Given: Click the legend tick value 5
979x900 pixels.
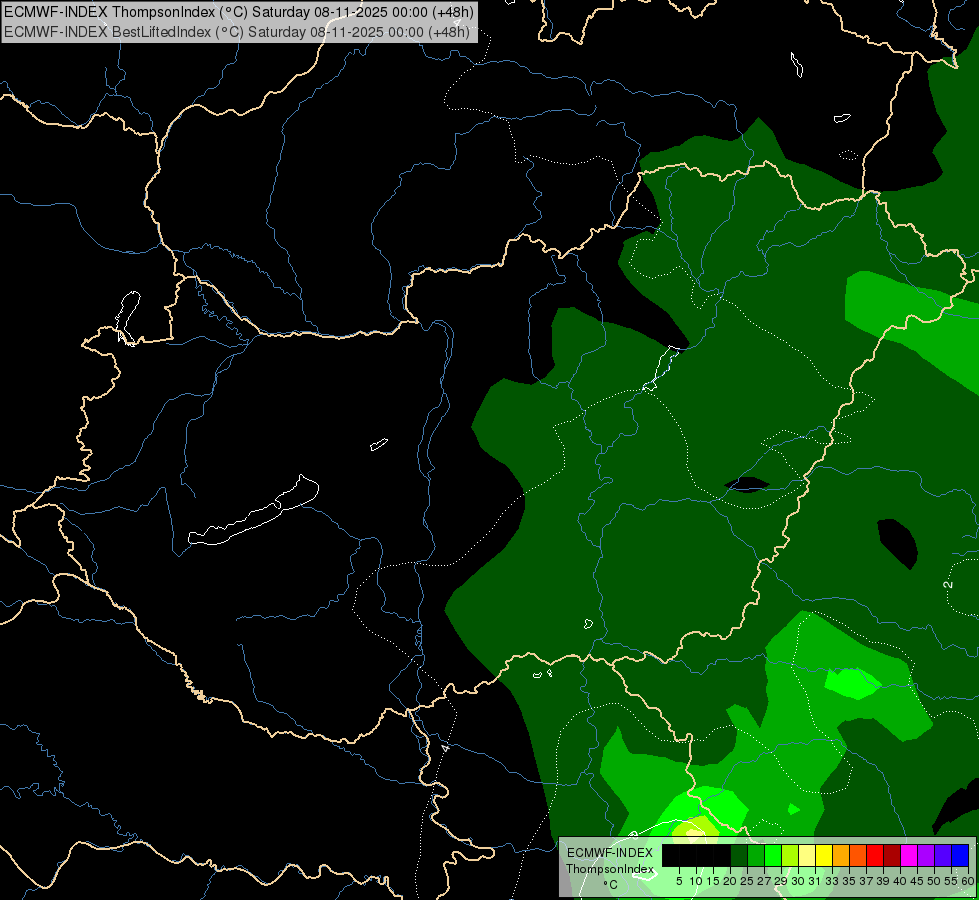Looking at the screenshot, I should click(x=679, y=881).
